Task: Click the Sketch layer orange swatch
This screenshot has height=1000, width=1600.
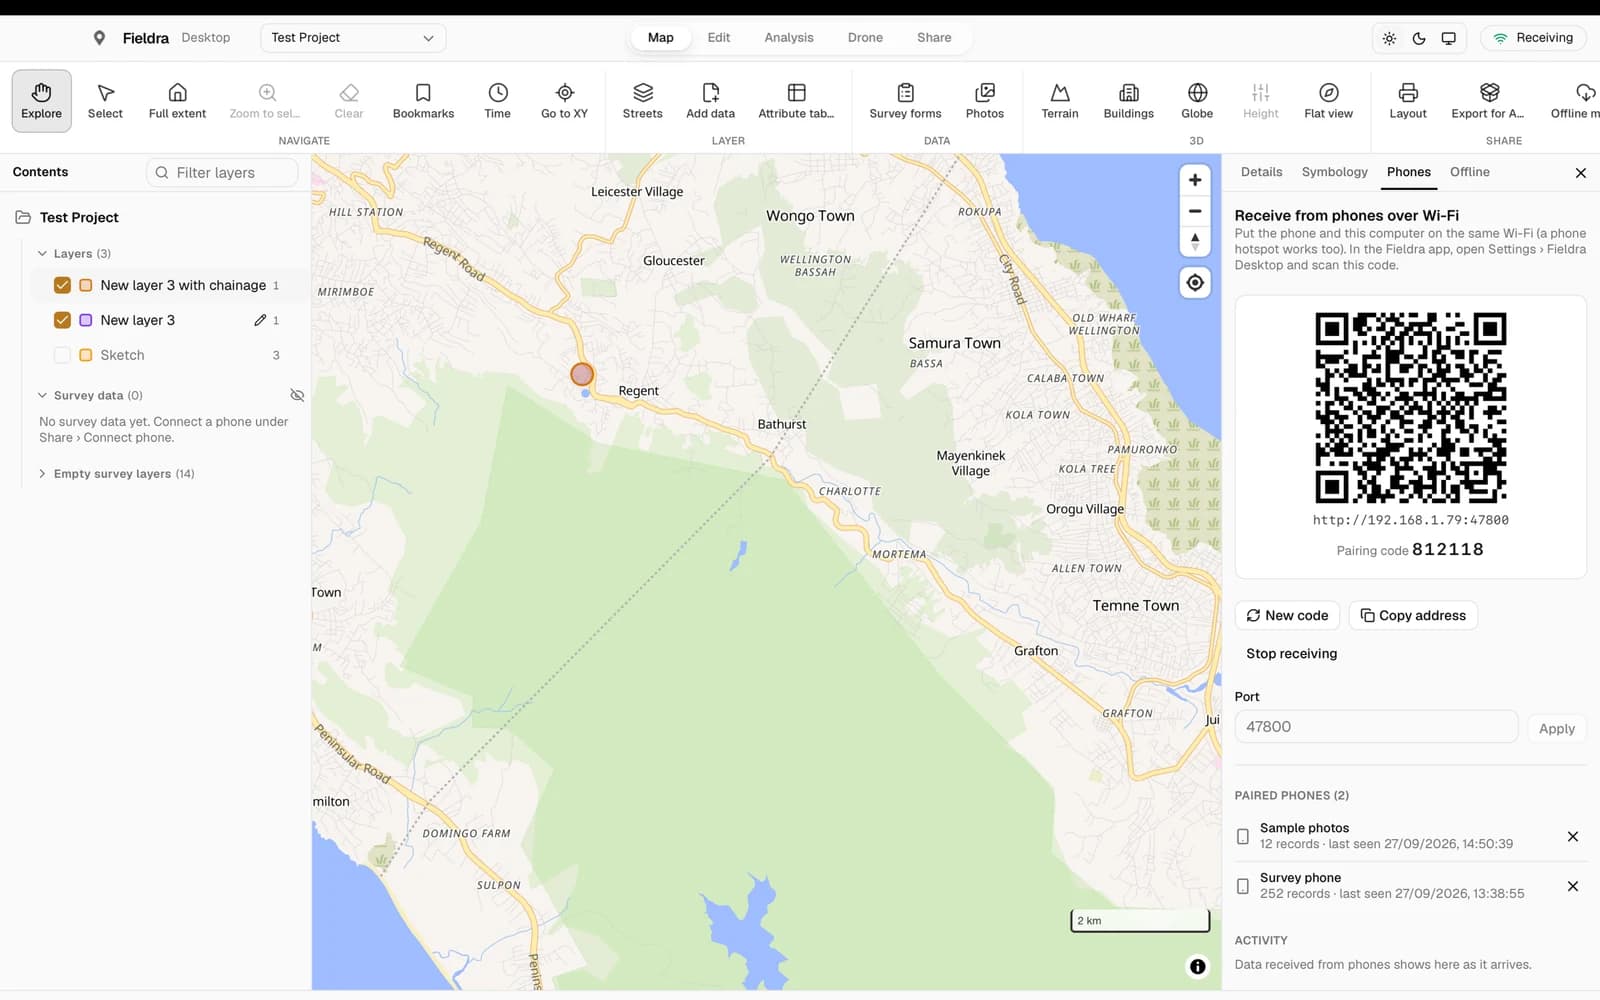Action: tap(86, 355)
